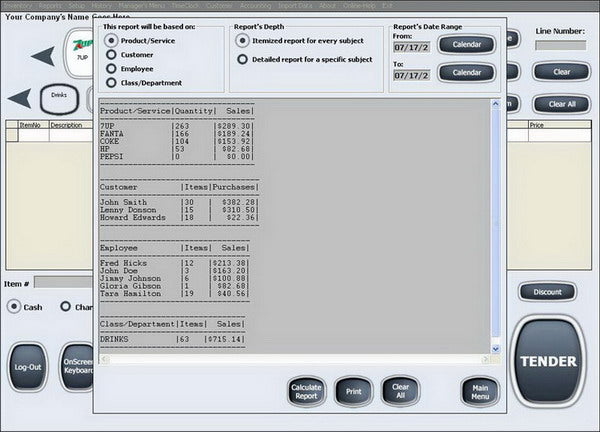Focus the Item # input box
600x432 pixels.
(x=64, y=282)
